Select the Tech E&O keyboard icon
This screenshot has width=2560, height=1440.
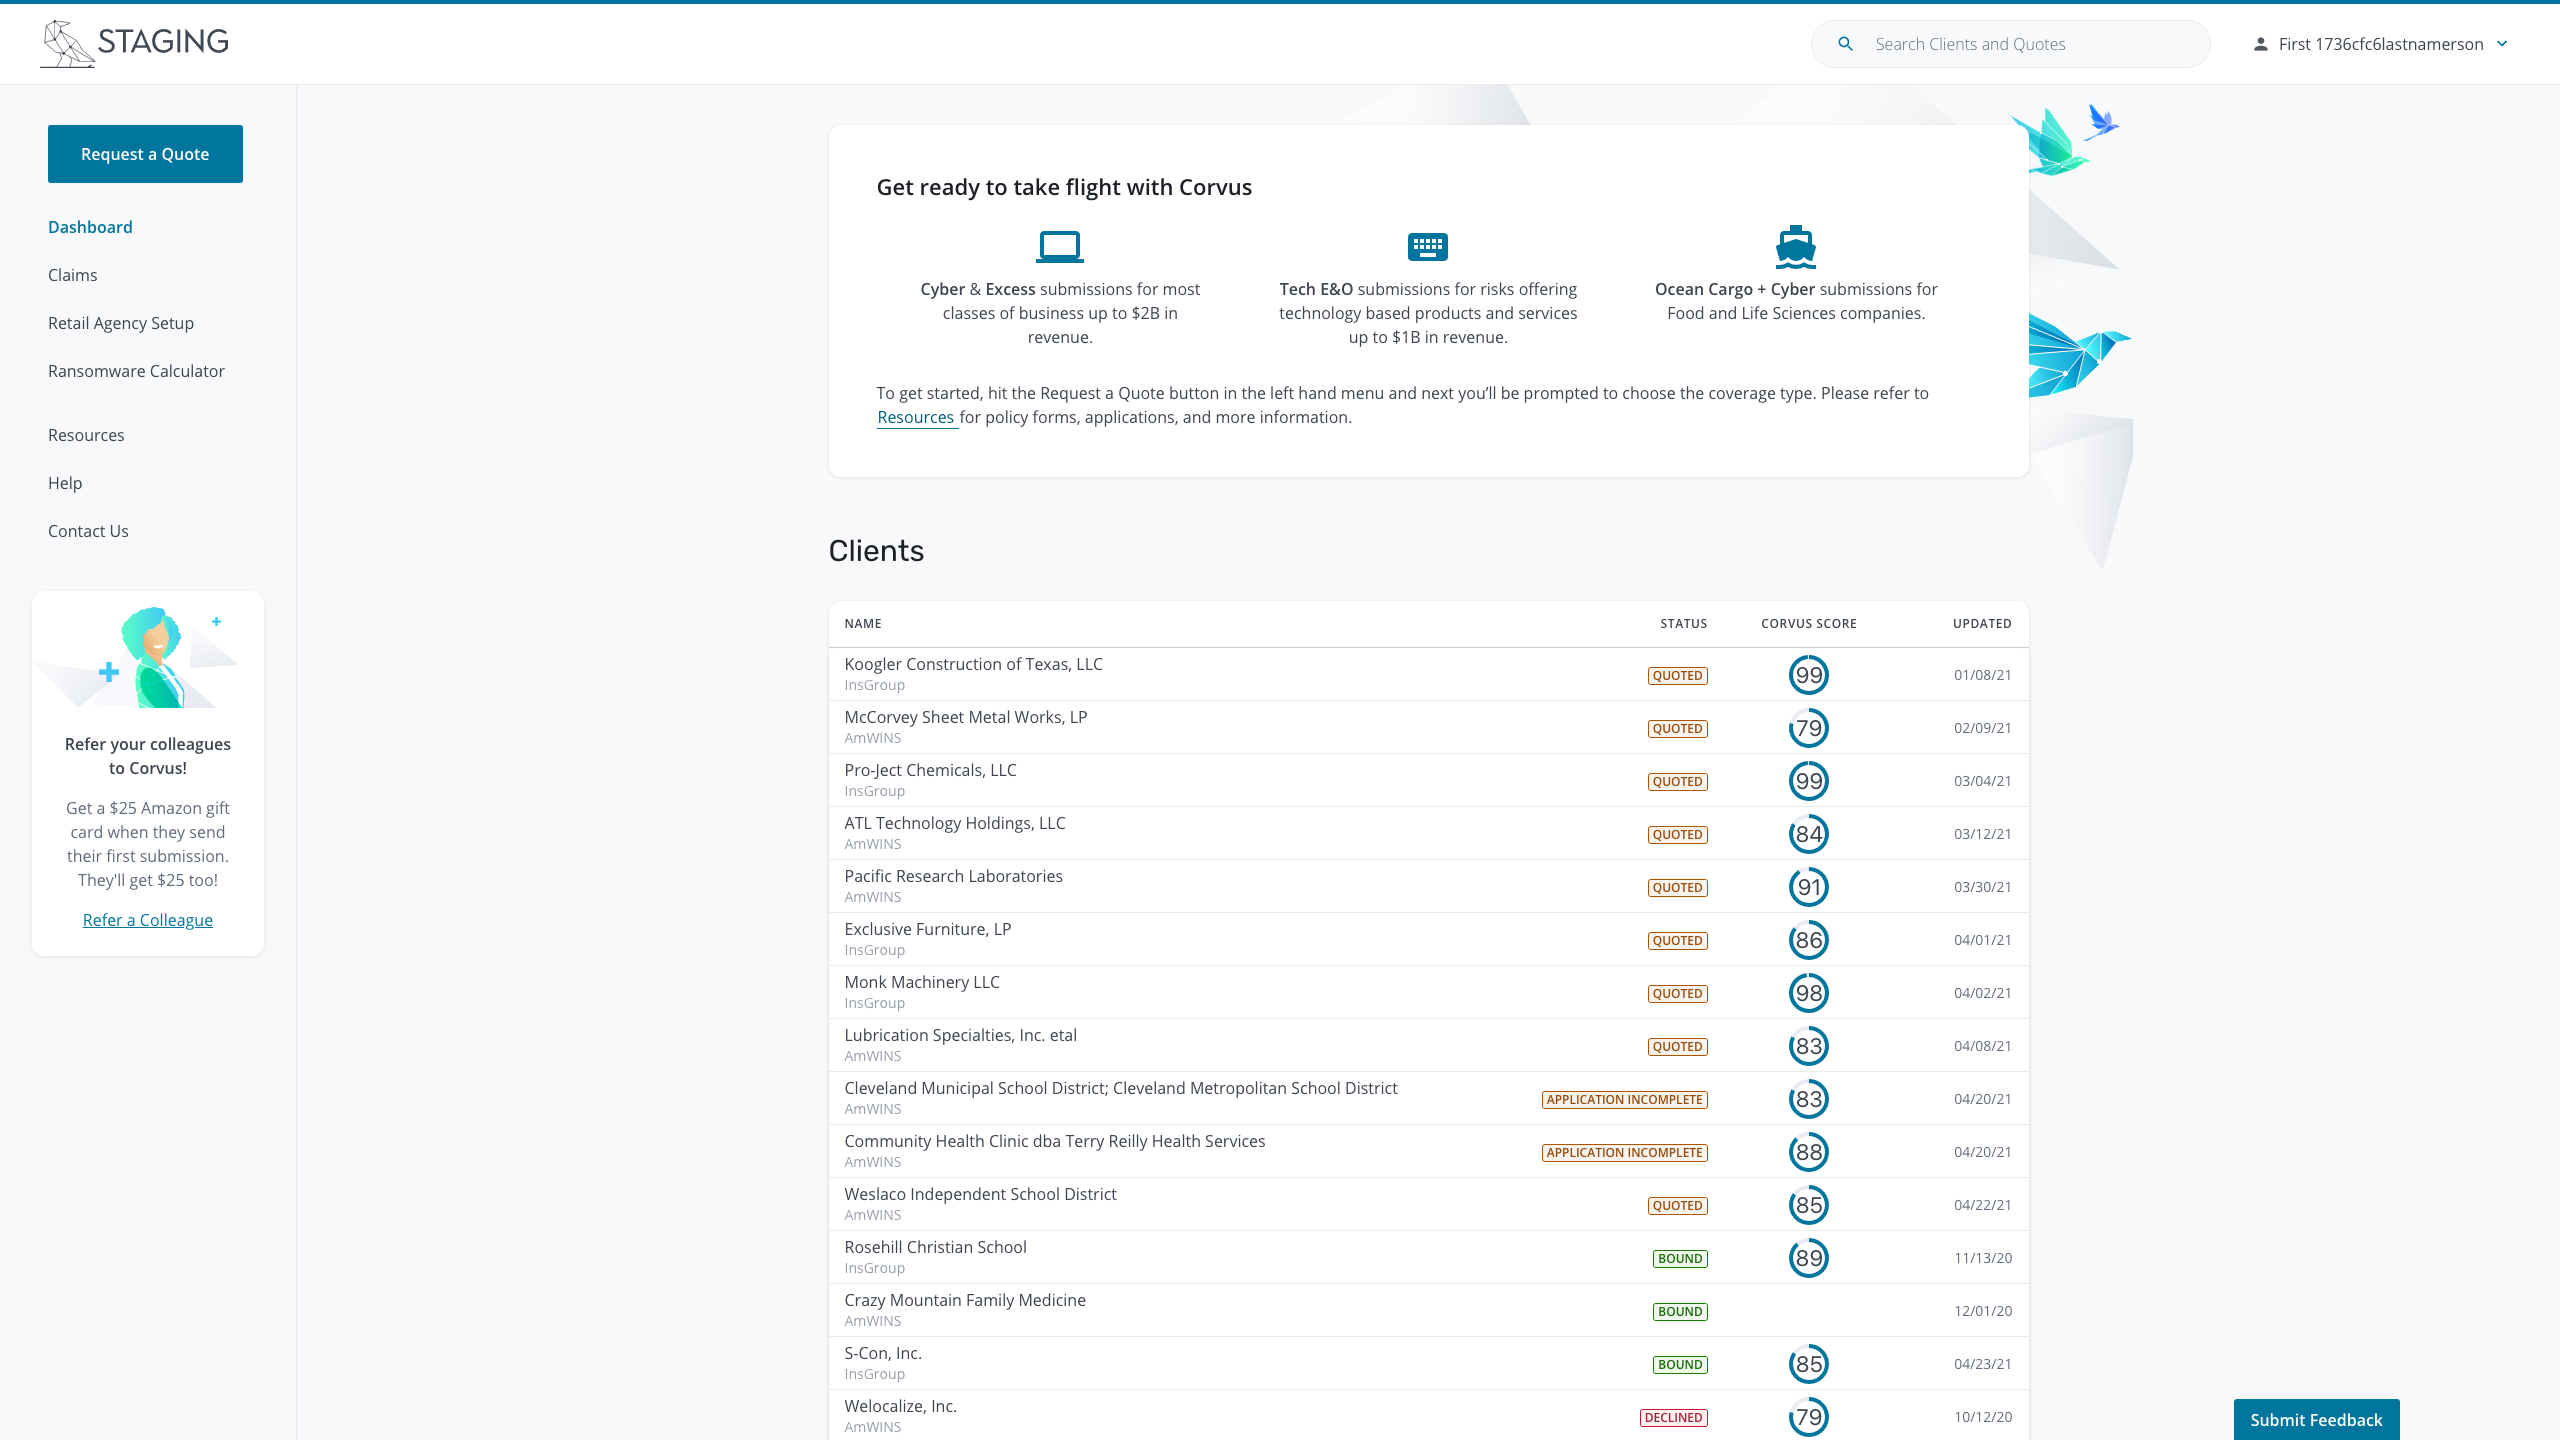[1427, 246]
